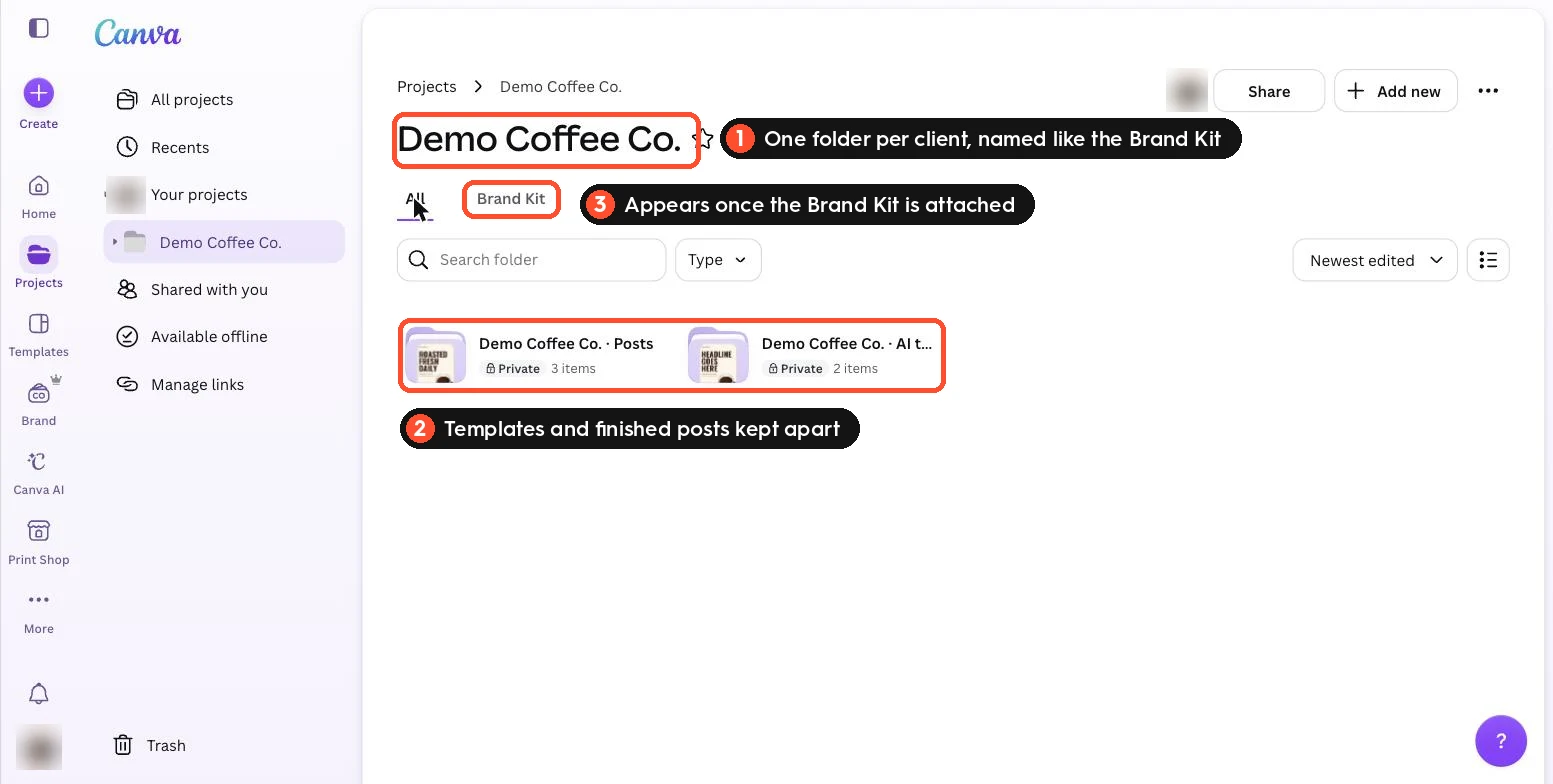The image size is (1553, 784).
Task: Click the Search folder field
Action: (532, 260)
